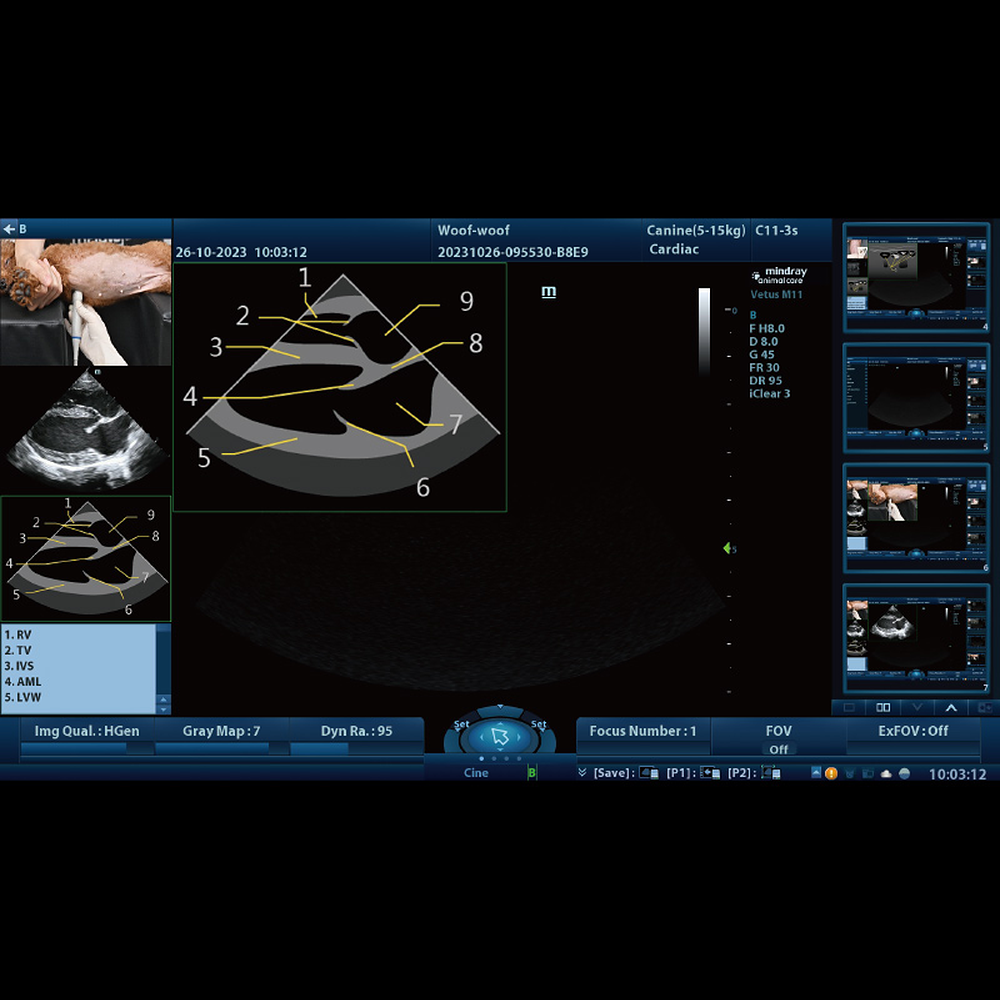Select the "3. IVS" label entry

pos(19,666)
